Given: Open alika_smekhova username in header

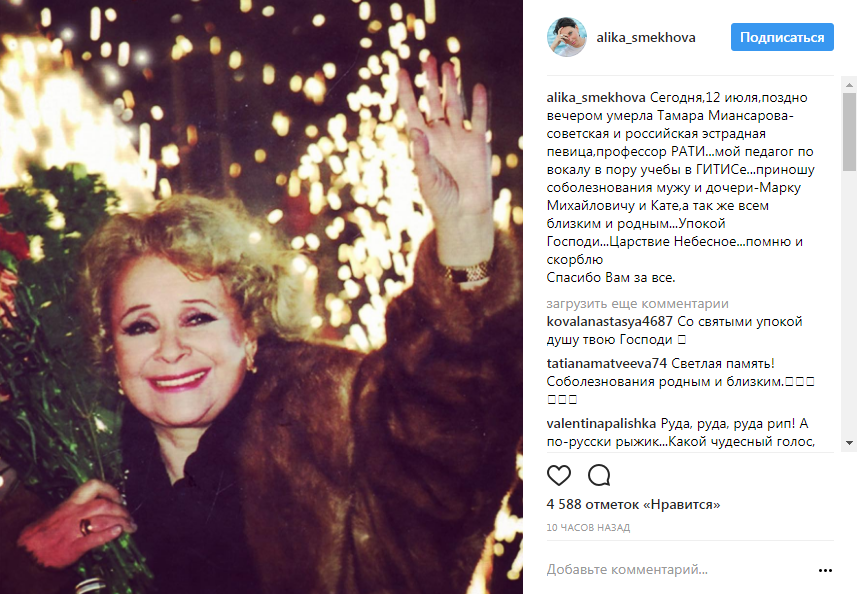Looking at the screenshot, I should point(645,38).
